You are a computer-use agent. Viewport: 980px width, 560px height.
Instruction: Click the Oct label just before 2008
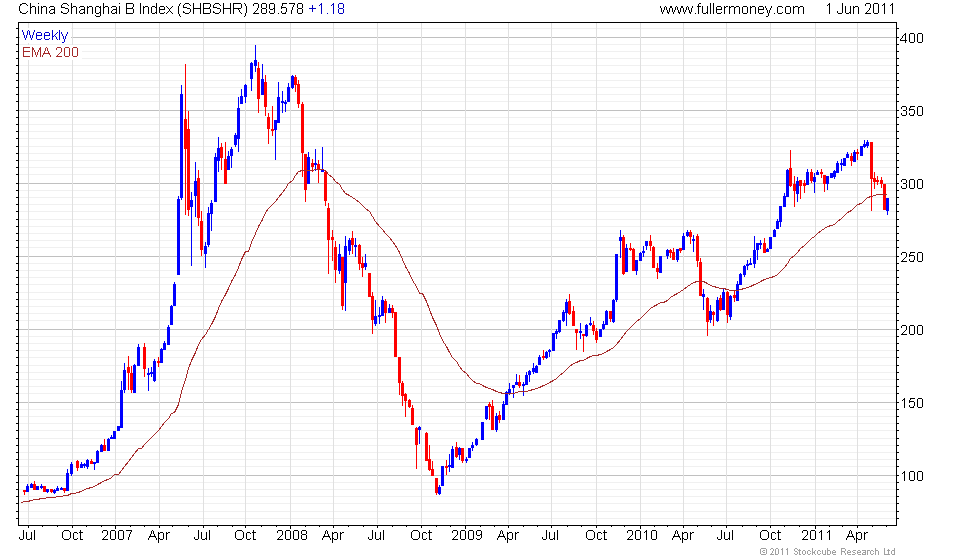point(245,536)
